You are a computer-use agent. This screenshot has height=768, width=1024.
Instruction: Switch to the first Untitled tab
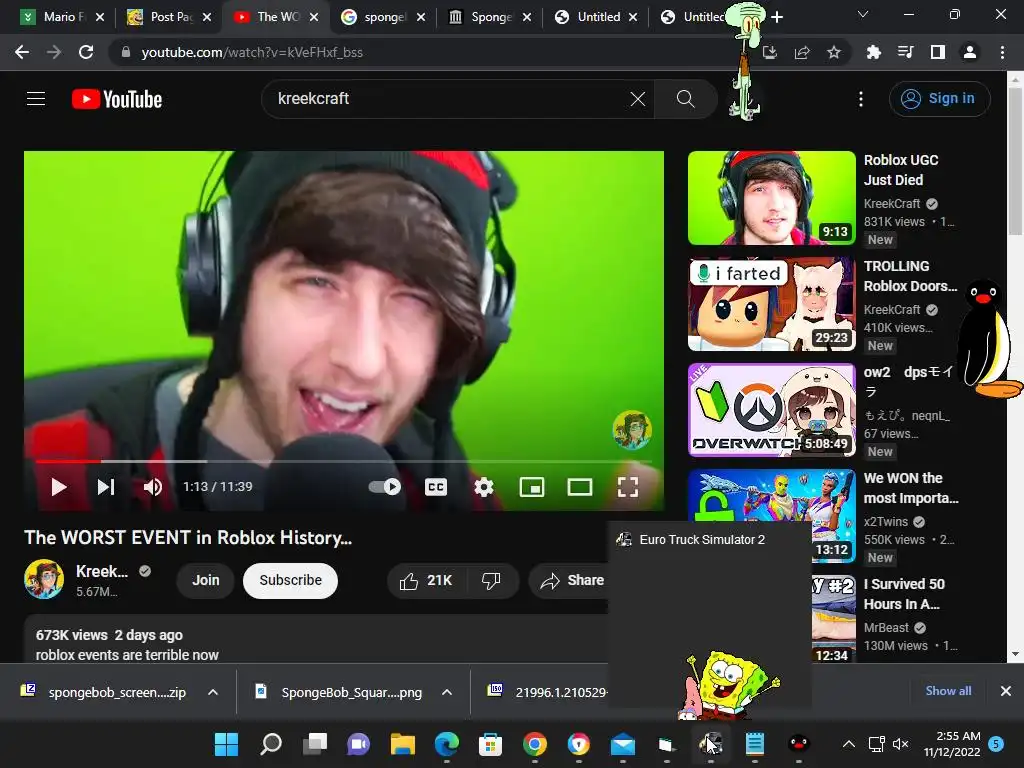pos(597,17)
